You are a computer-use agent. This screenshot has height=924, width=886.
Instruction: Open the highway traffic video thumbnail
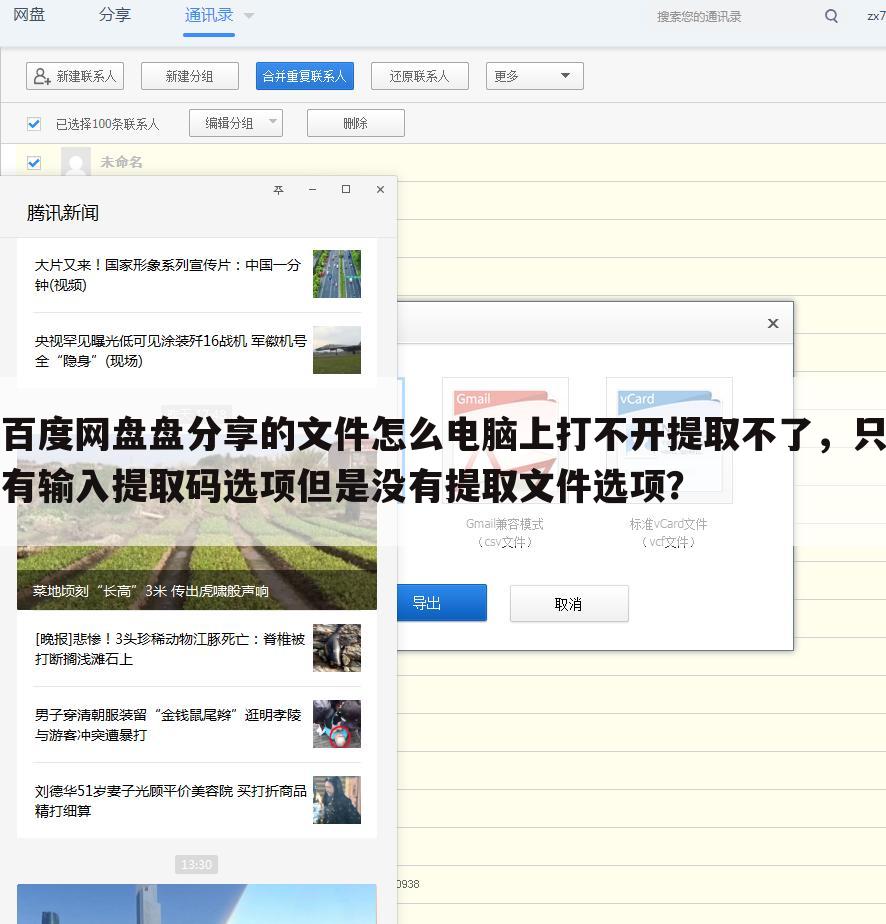tap(337, 274)
